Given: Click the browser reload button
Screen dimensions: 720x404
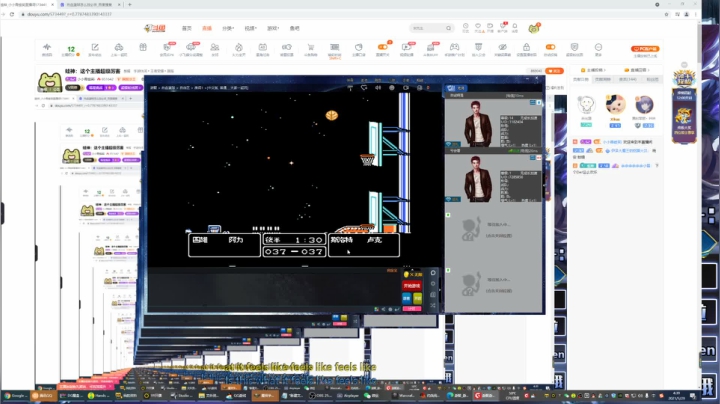Looking at the screenshot, I should click(12, 14).
